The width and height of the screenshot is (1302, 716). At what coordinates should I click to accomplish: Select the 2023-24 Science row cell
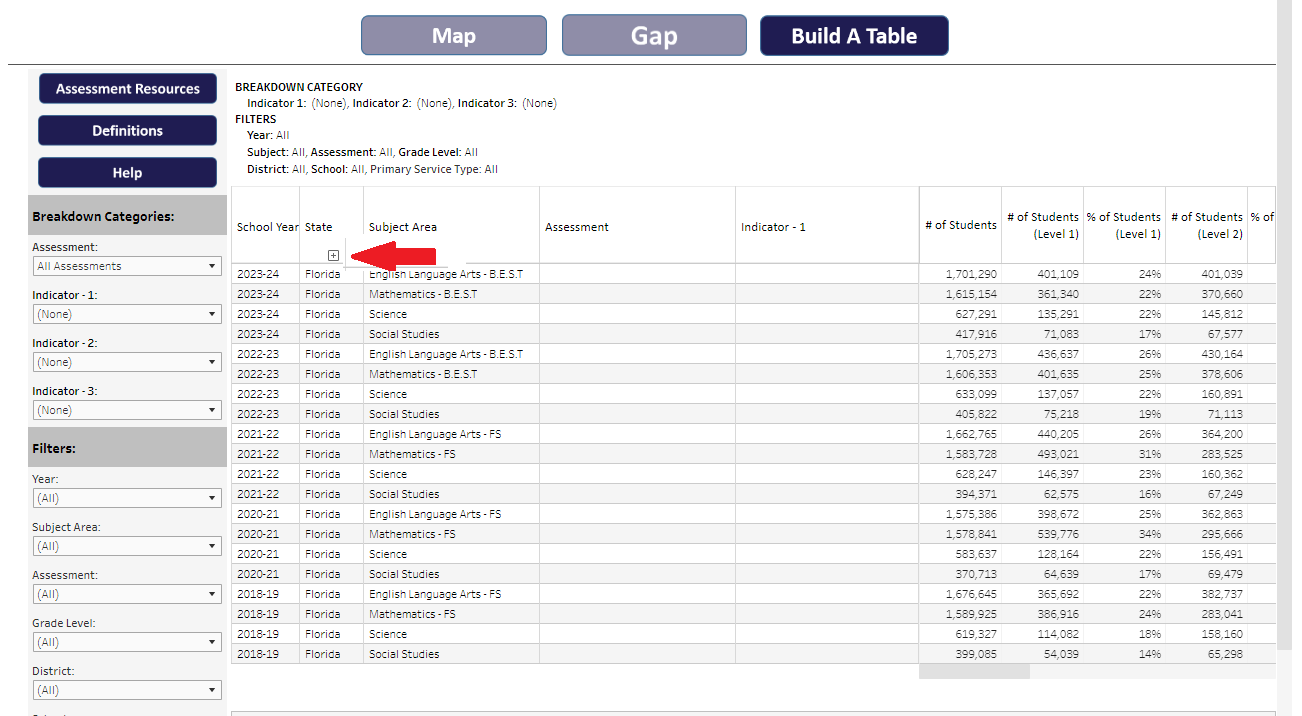click(388, 314)
